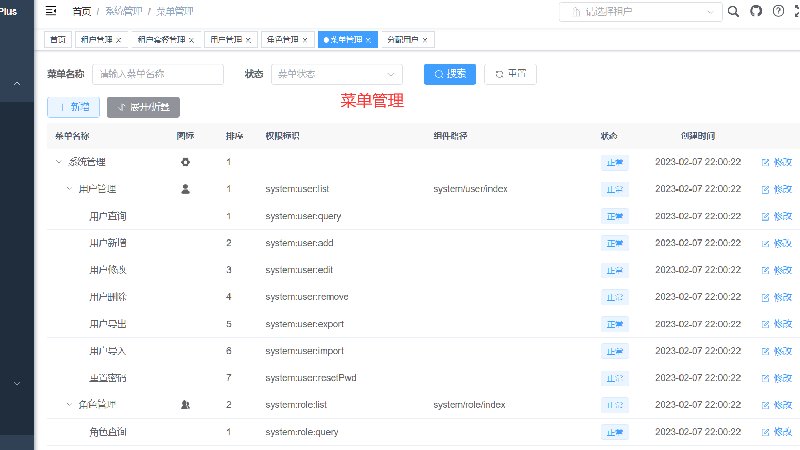800x450 pixels.
Task: Click the system:user:add permission cell
Action: point(299,243)
